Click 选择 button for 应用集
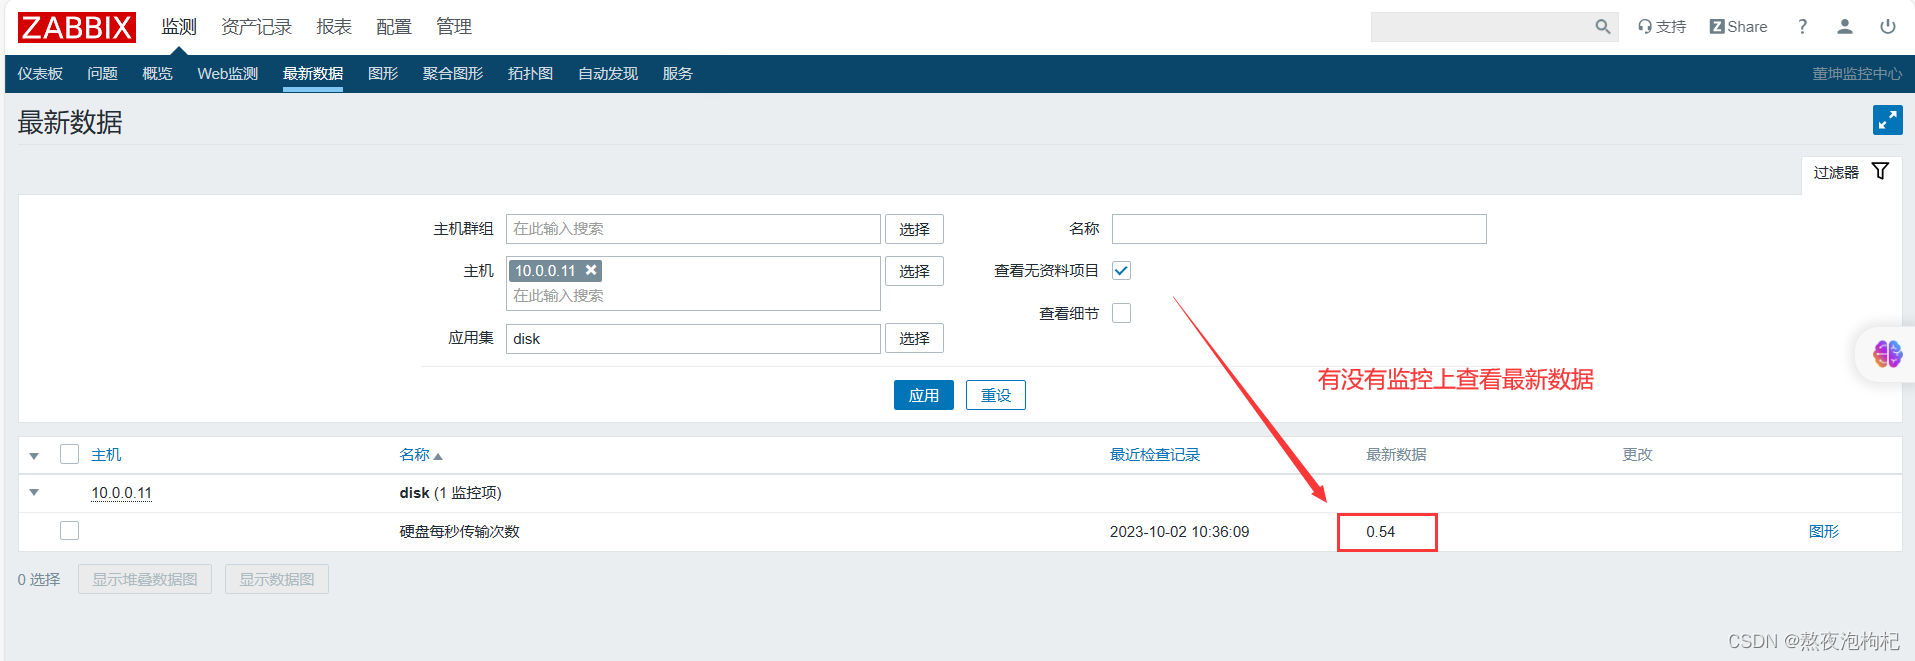 pyautogui.click(x=914, y=339)
